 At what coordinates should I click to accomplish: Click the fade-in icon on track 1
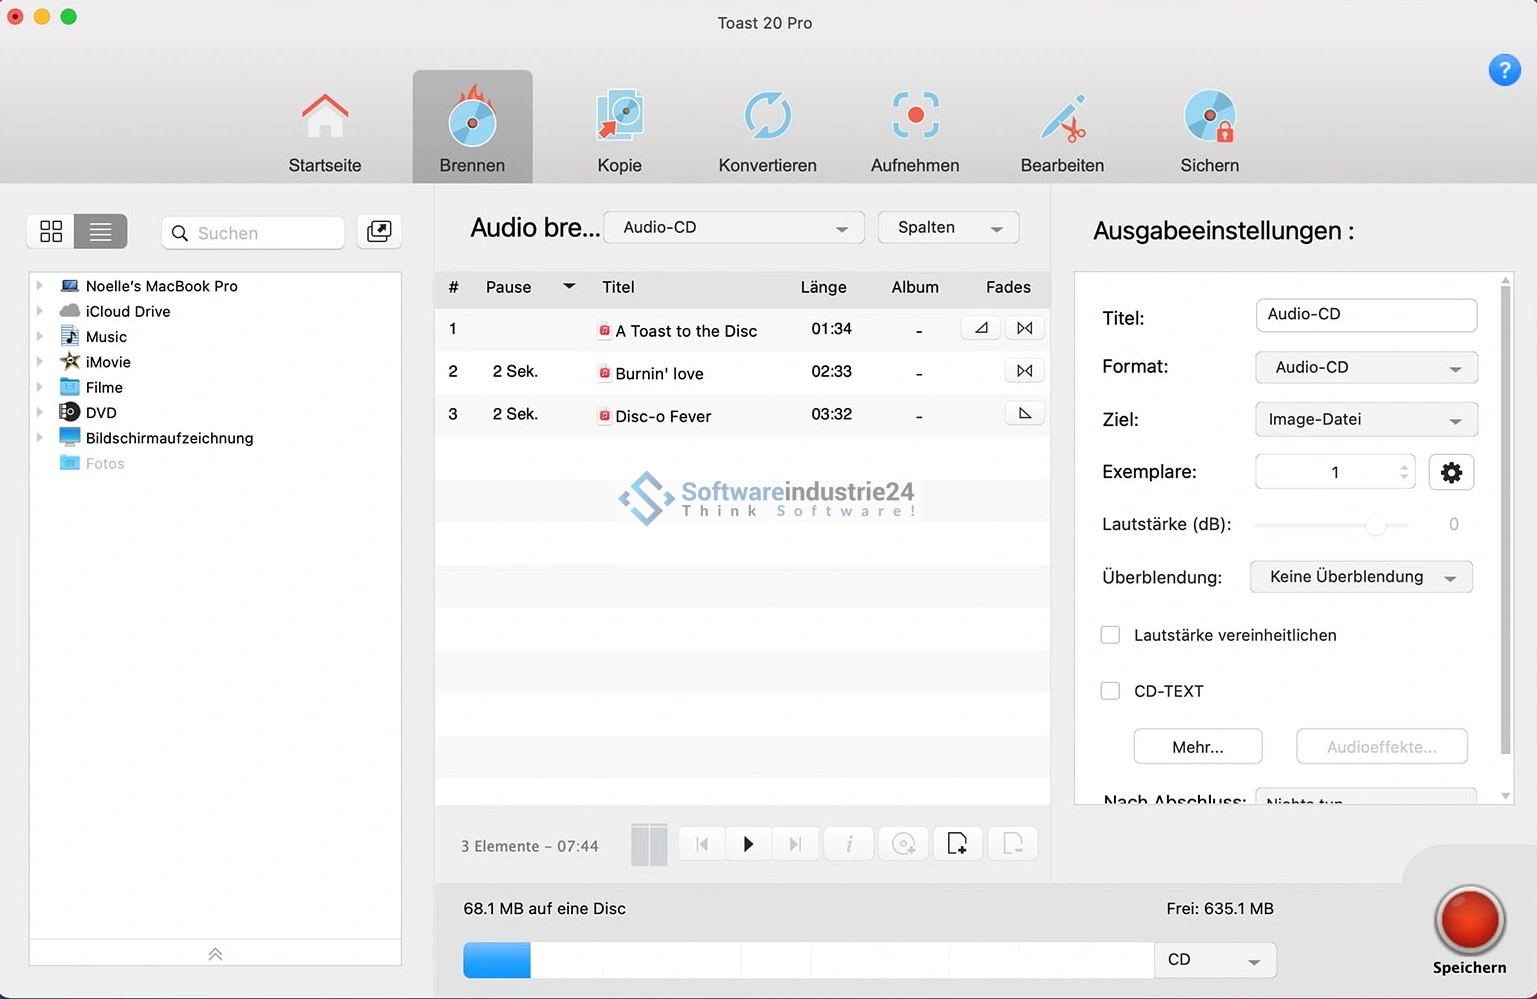[x=981, y=328]
